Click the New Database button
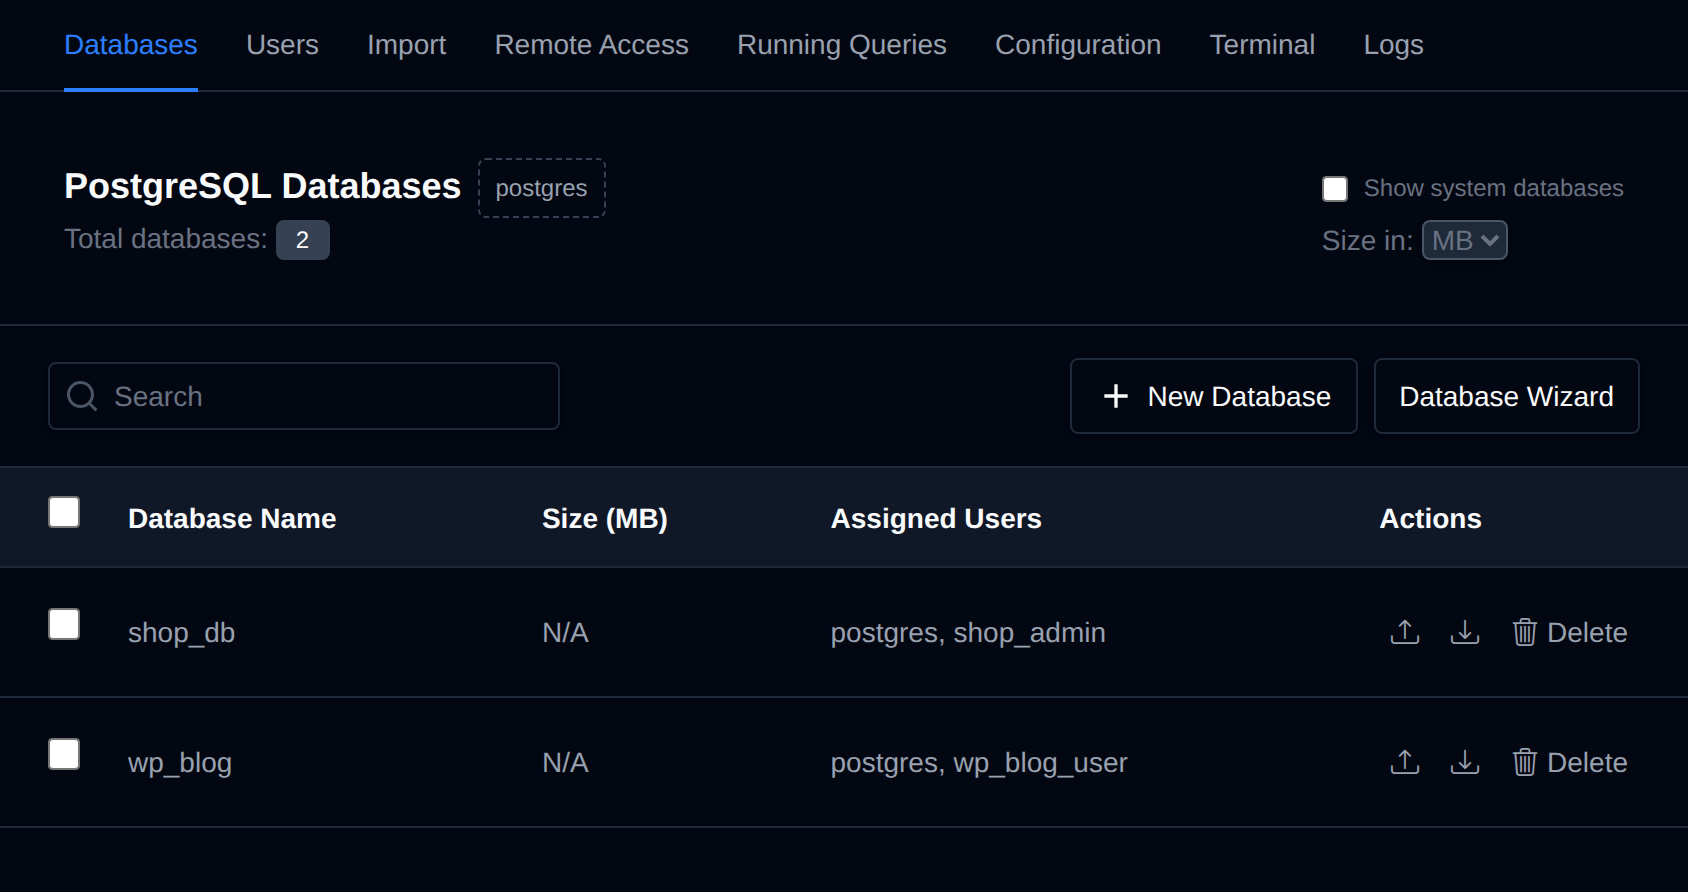 (x=1213, y=396)
